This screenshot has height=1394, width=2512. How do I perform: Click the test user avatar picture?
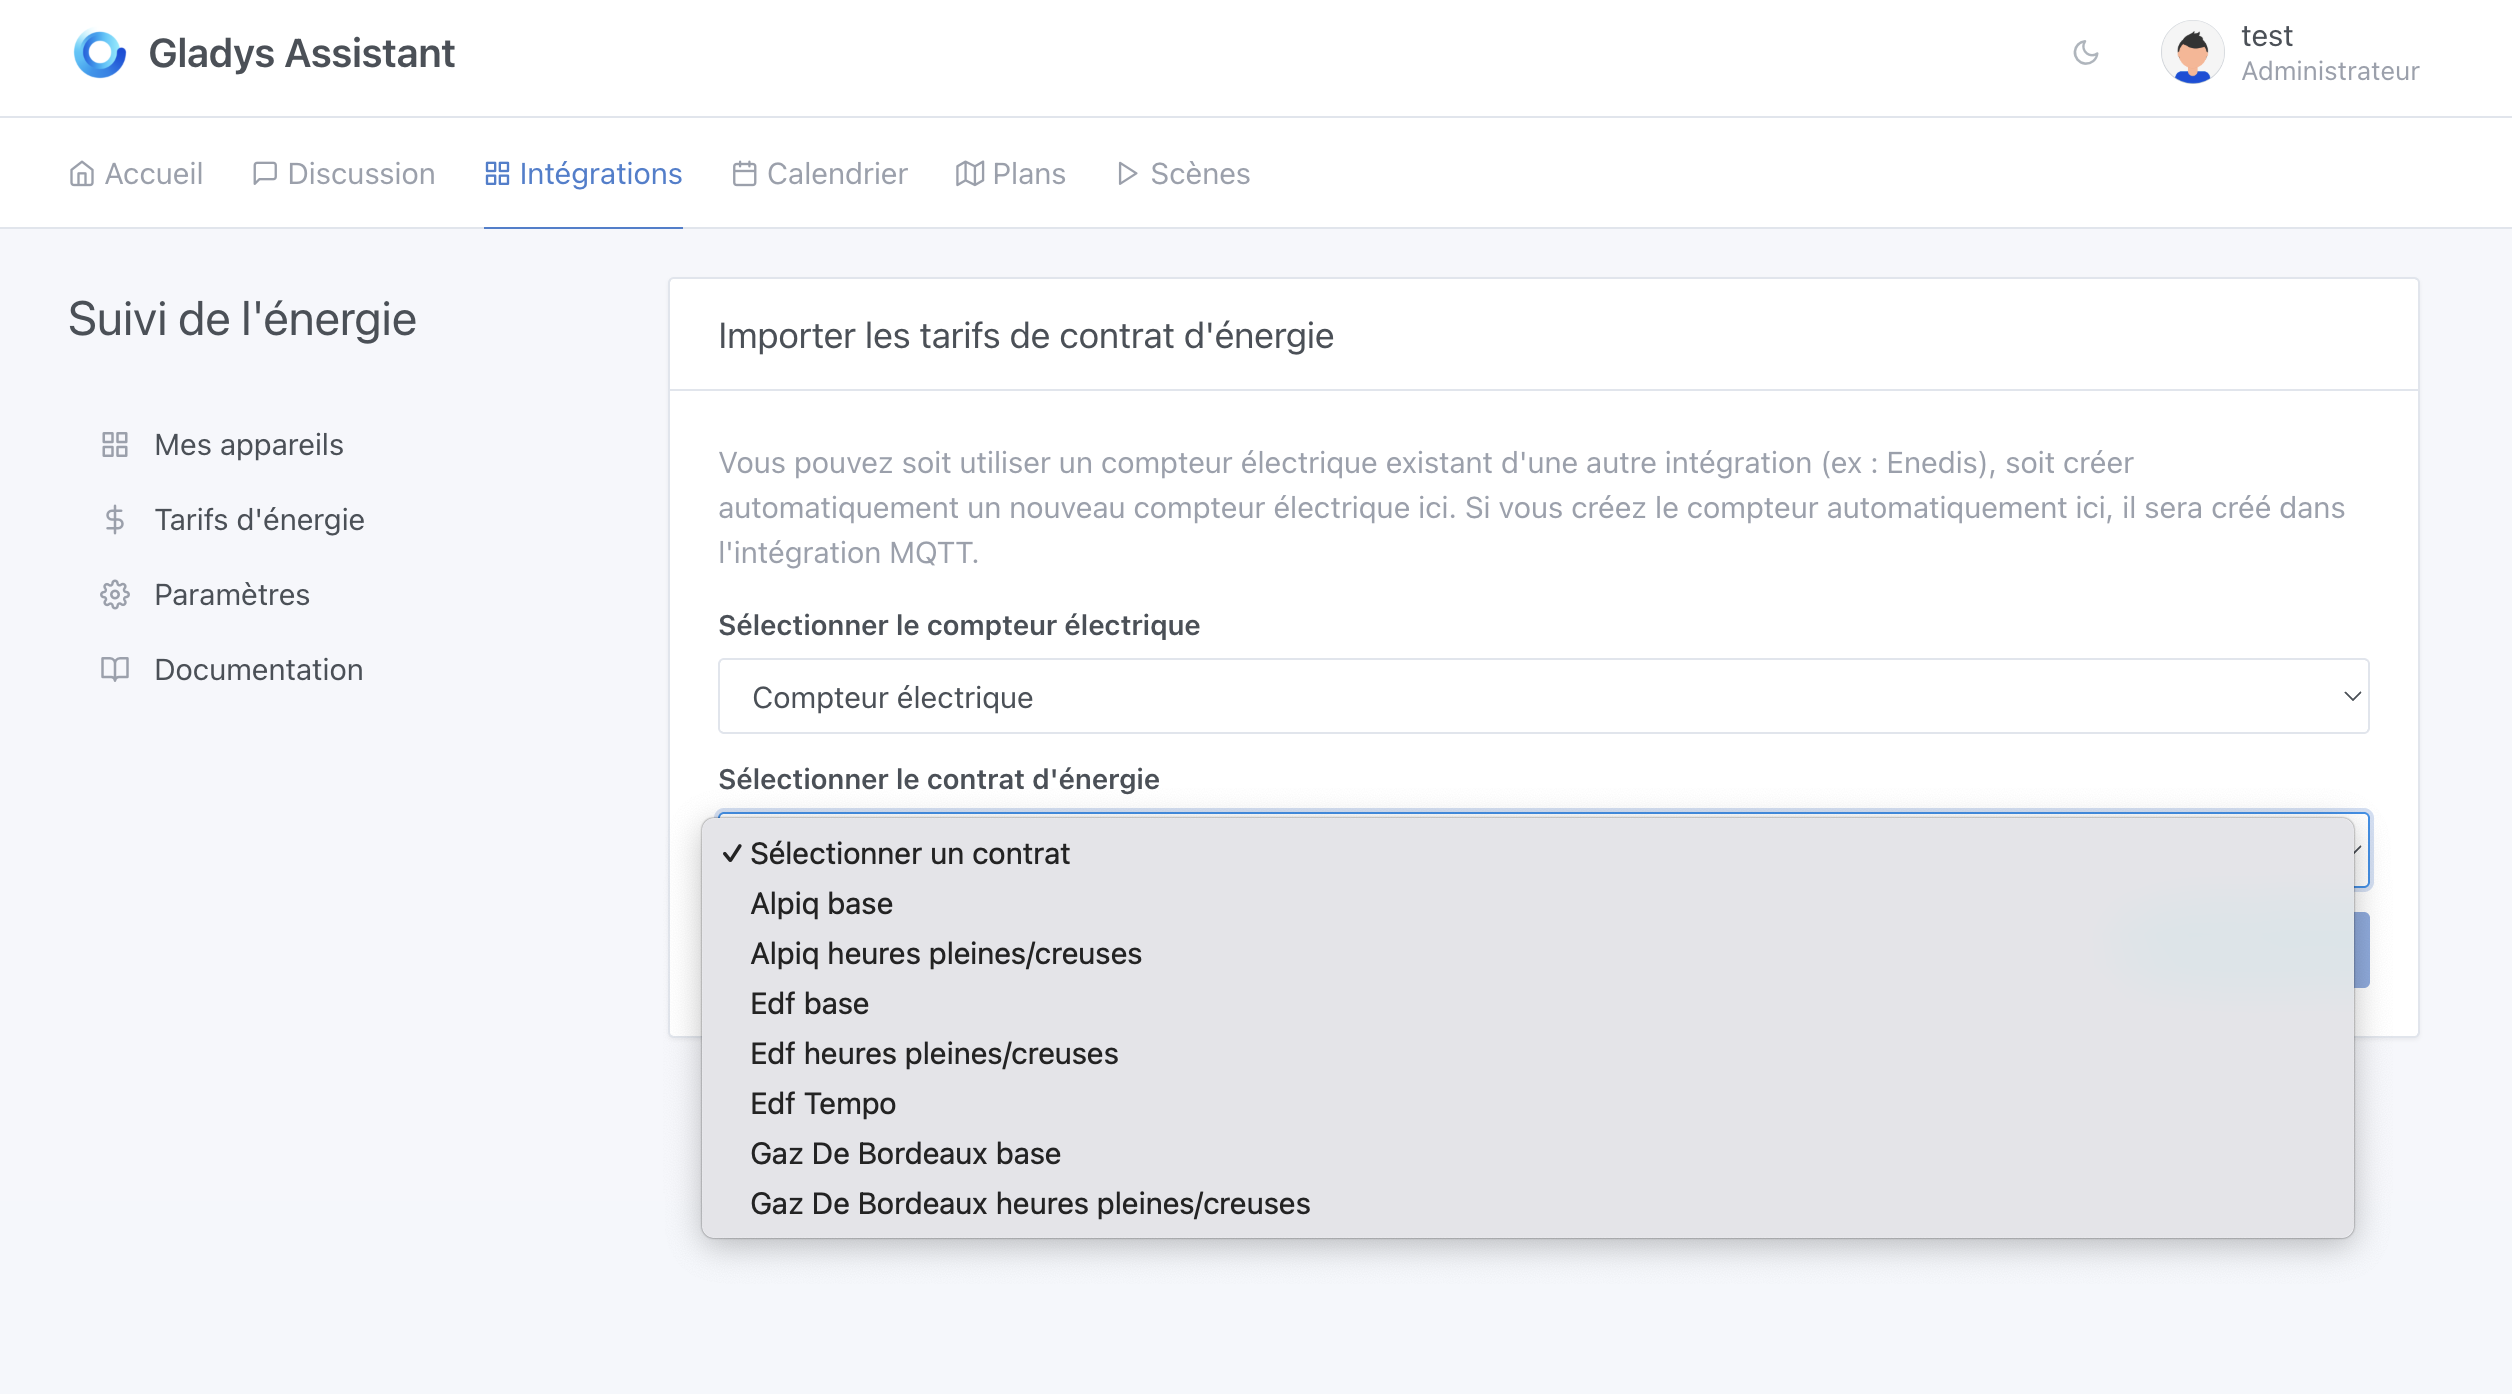(2192, 53)
